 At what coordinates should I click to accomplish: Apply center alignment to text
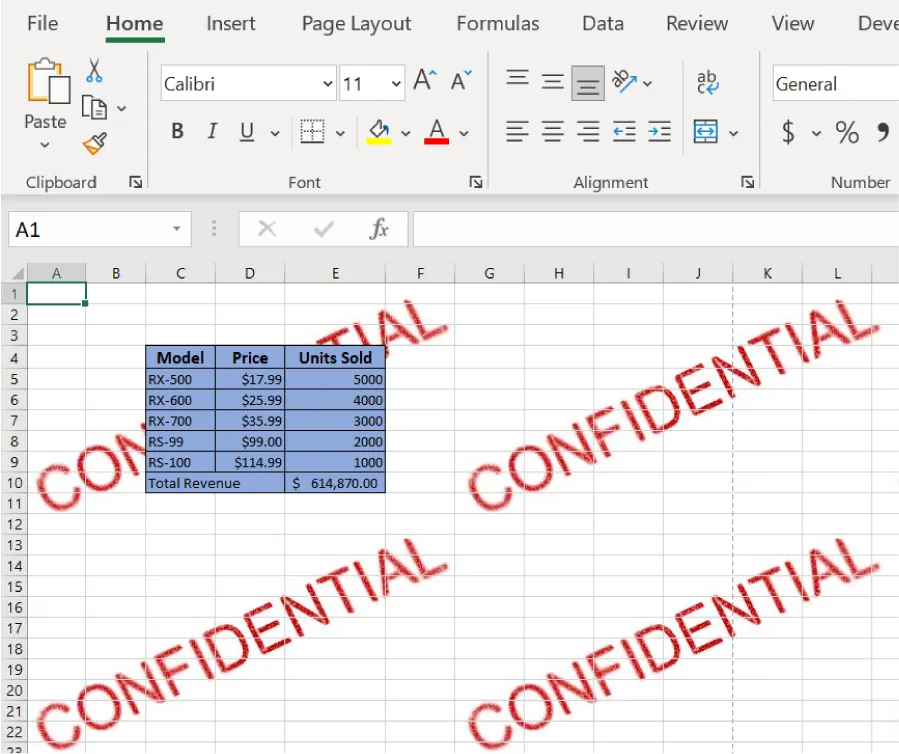(550, 131)
